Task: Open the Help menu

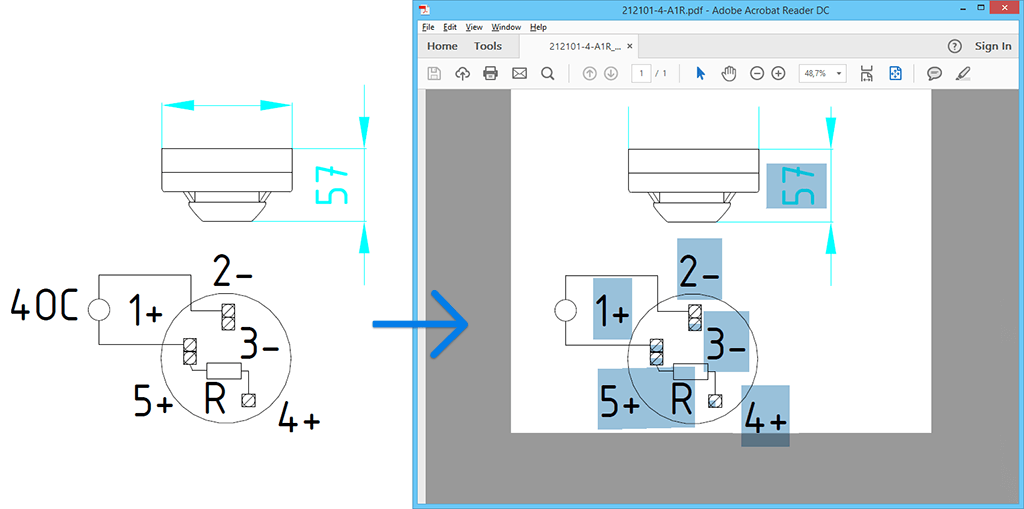Action: pyautogui.click(x=538, y=27)
